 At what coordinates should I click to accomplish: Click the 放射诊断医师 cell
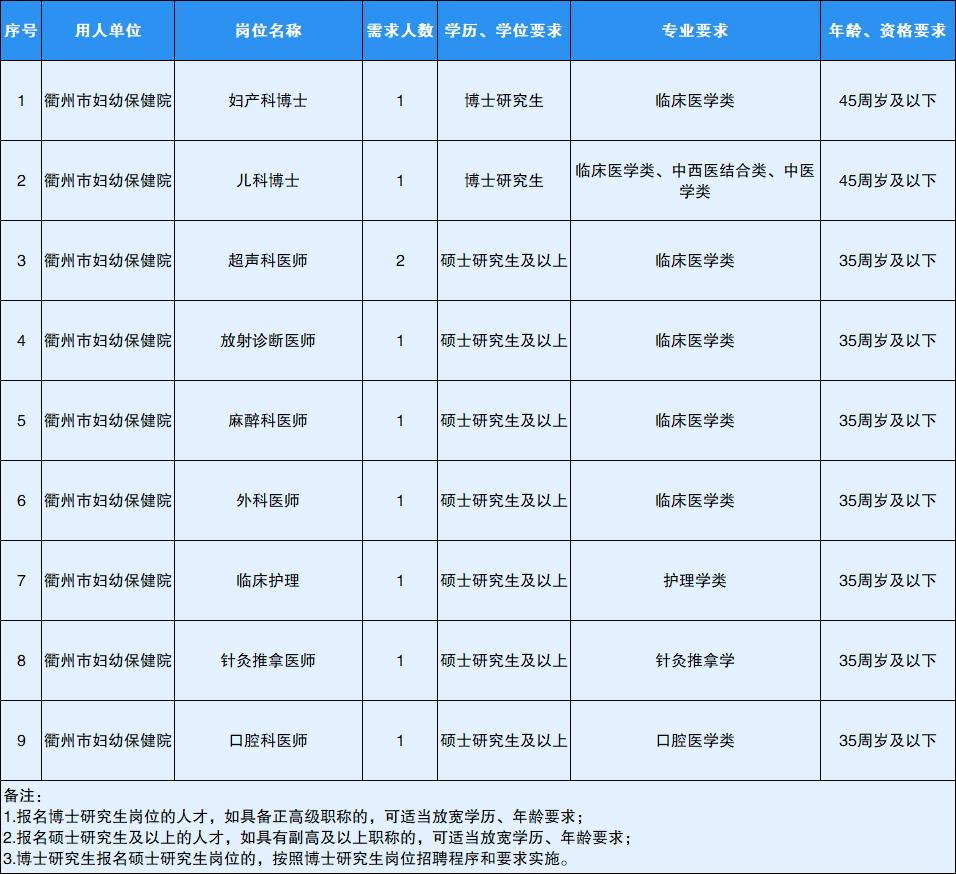268,341
